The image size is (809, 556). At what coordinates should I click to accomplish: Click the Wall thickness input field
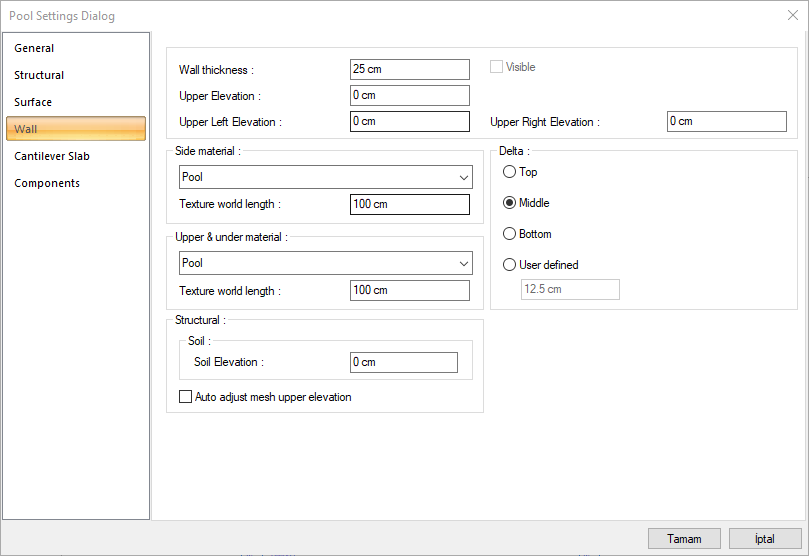409,69
